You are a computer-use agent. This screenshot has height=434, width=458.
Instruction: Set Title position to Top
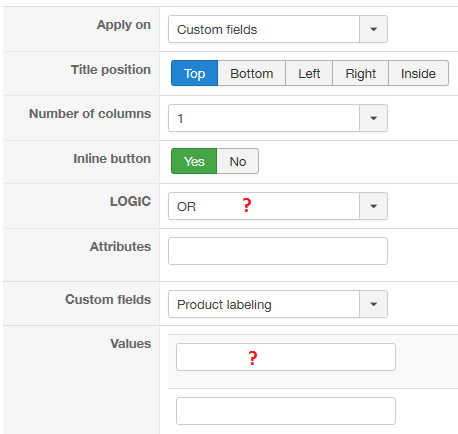(x=194, y=73)
